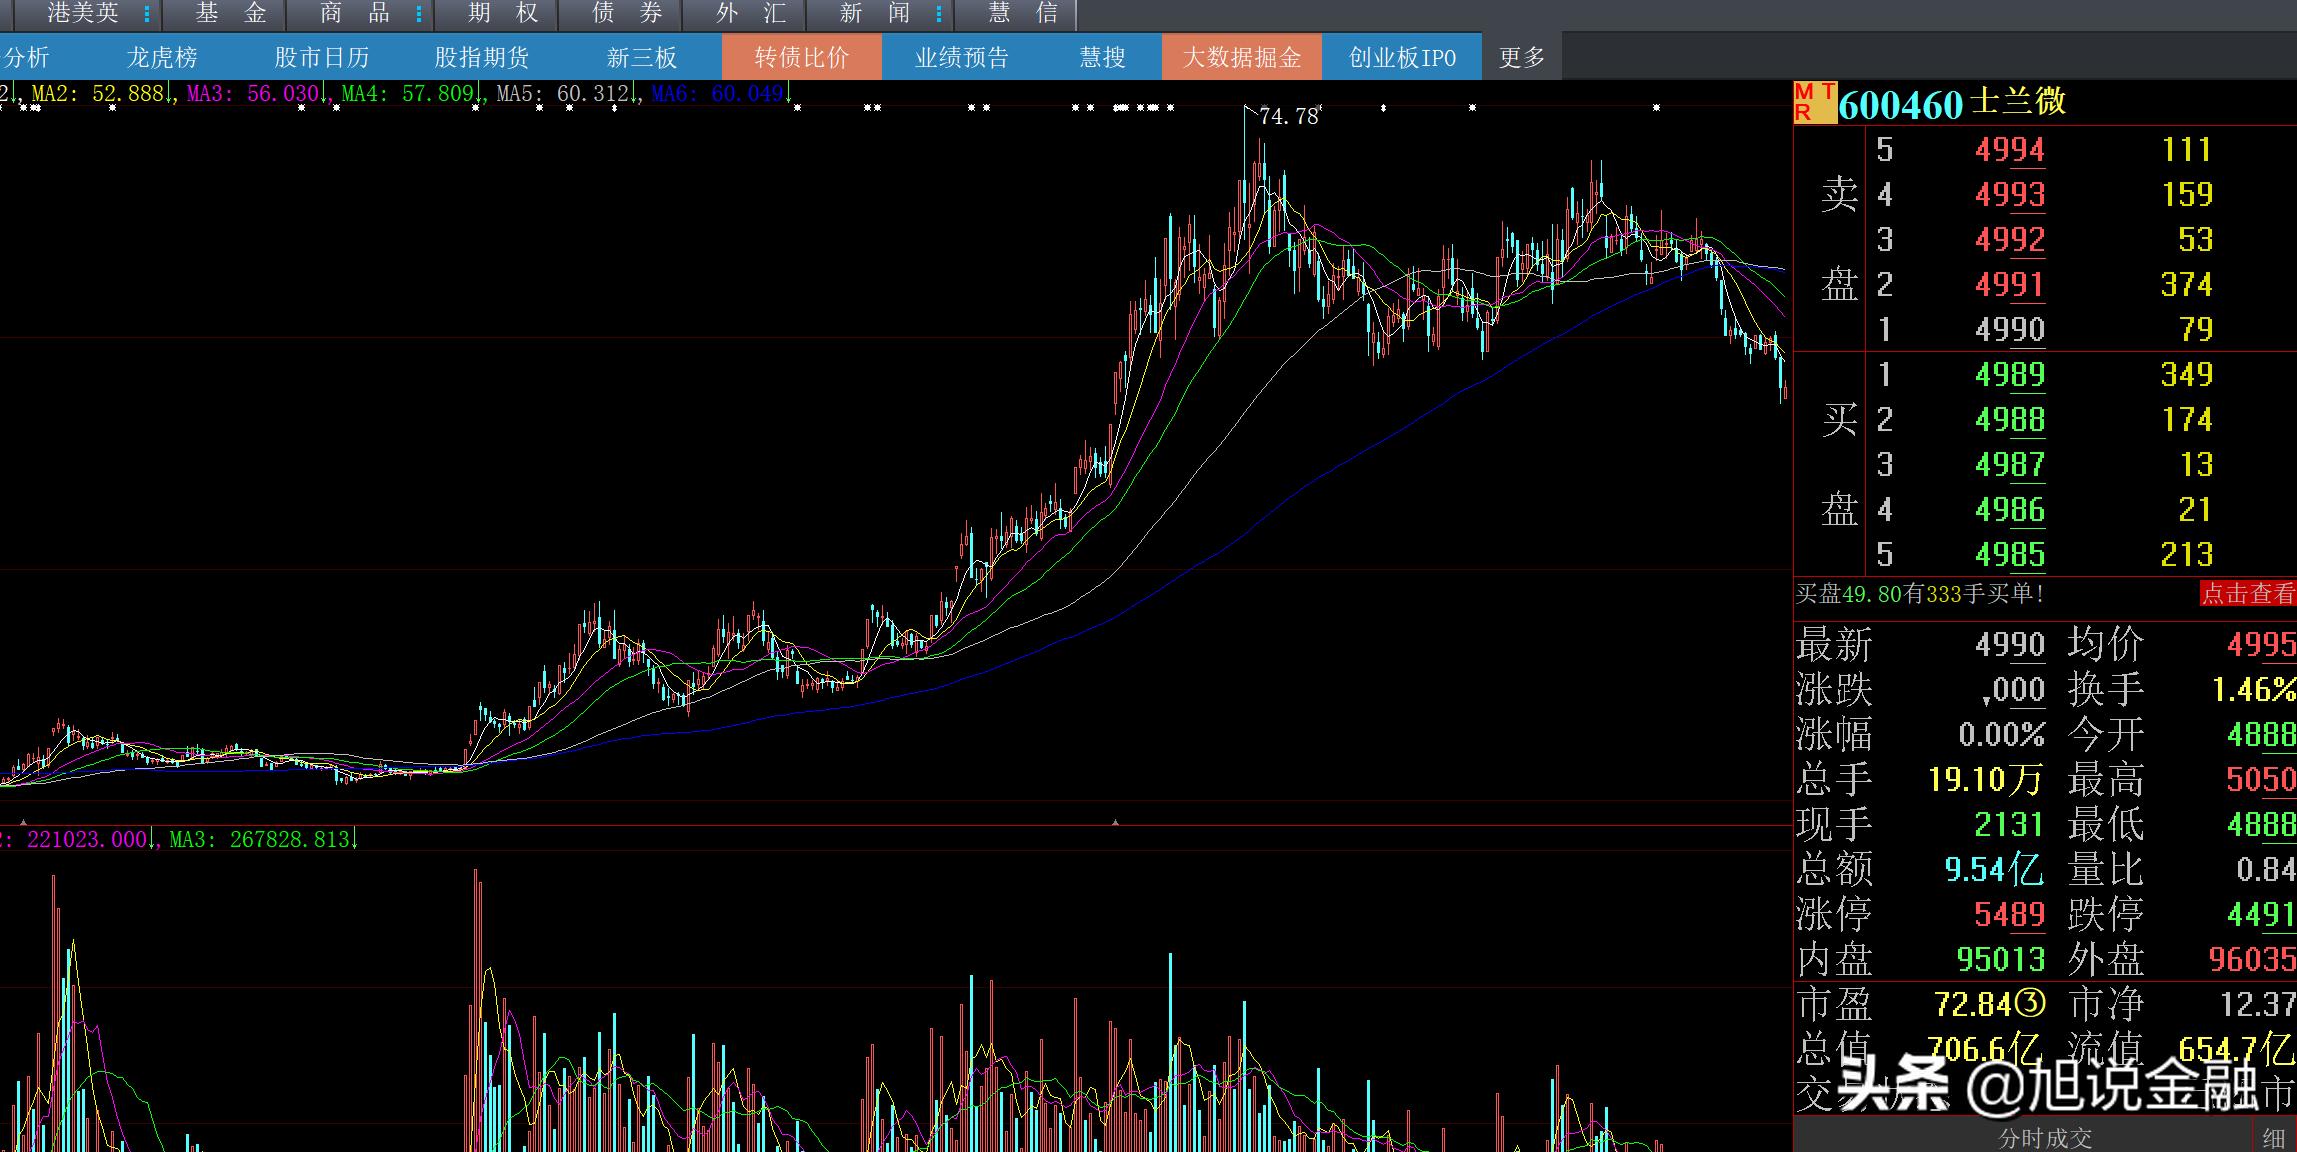
Task: Open the 期权 market tab
Action: 503,14
